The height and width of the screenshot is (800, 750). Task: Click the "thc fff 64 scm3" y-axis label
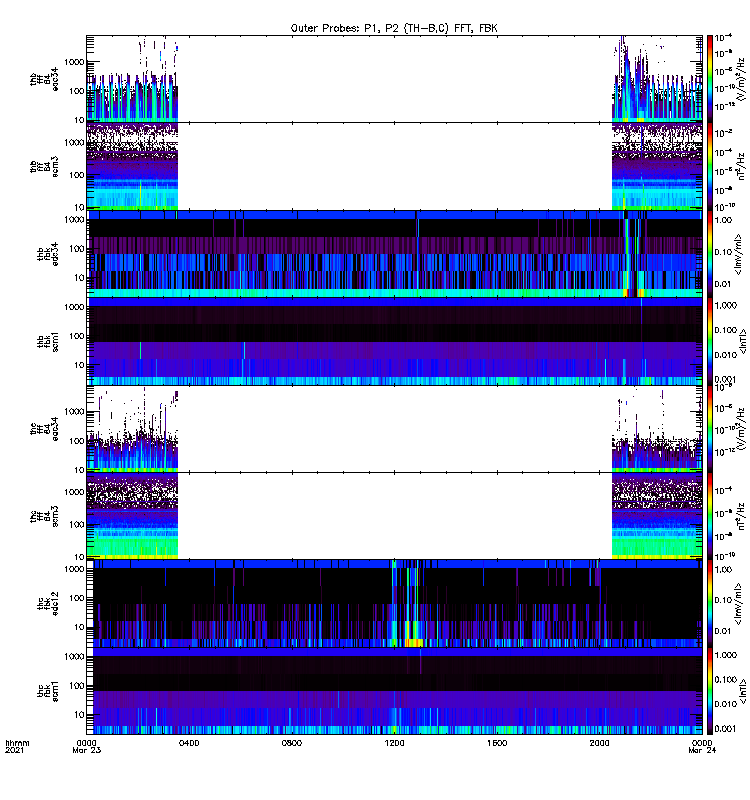pyautogui.click(x=44, y=516)
